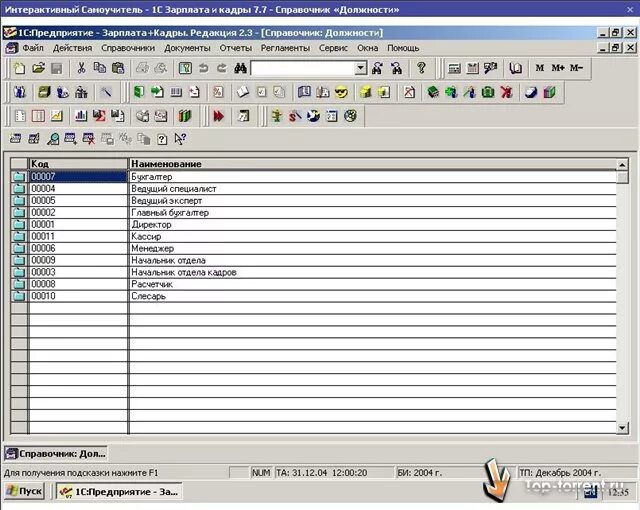Open the Сервис menu

[333, 48]
